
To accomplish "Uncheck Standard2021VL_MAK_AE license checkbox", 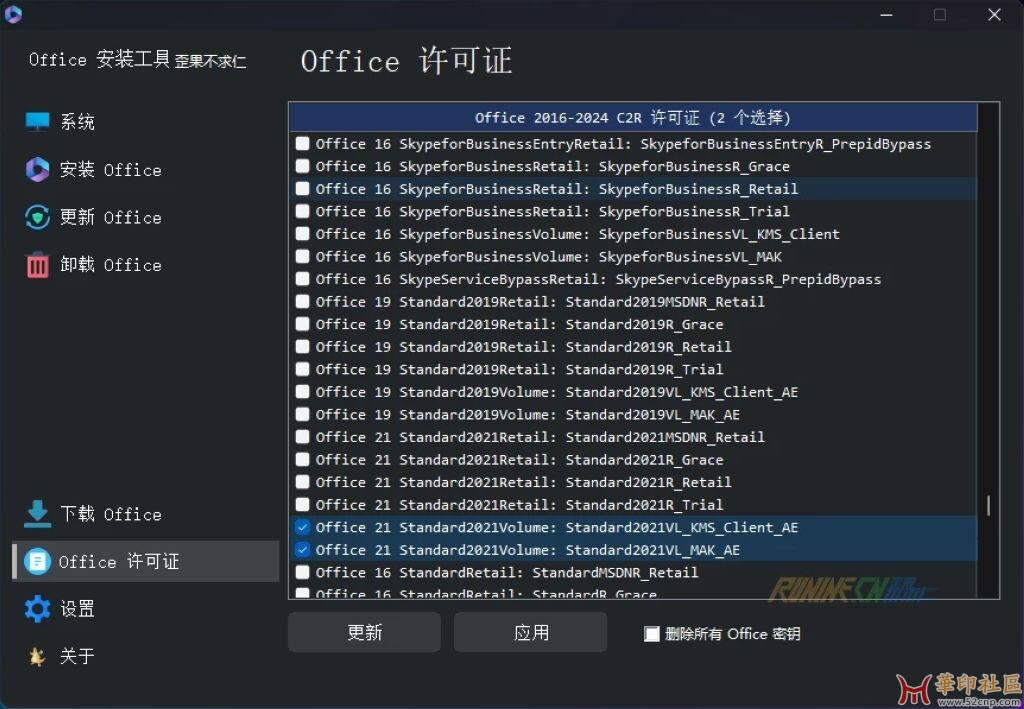I will [303, 550].
